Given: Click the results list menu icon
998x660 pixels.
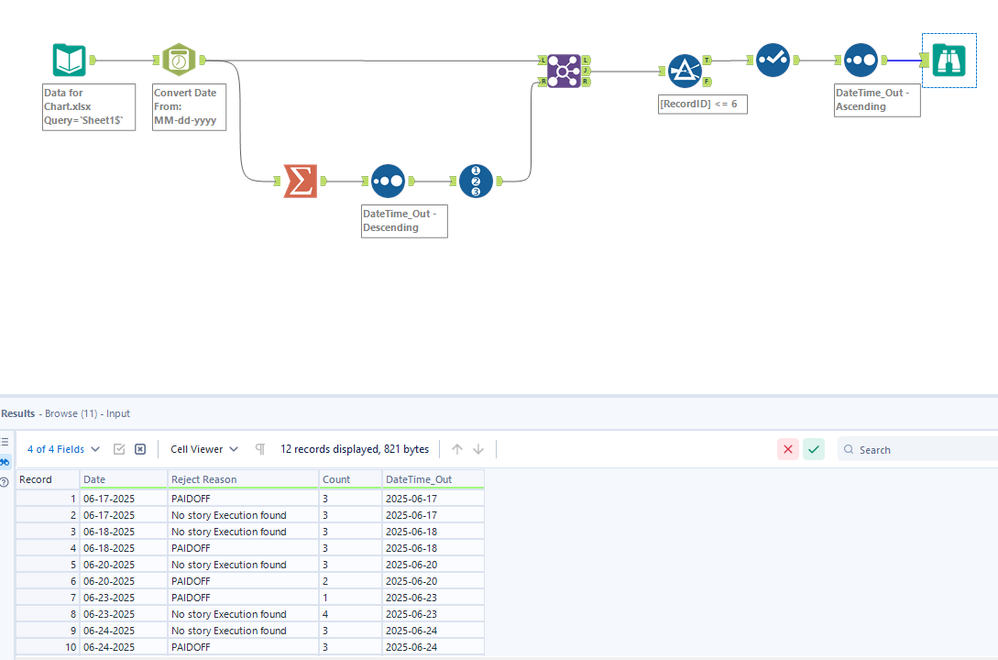Looking at the screenshot, I should point(5,442).
